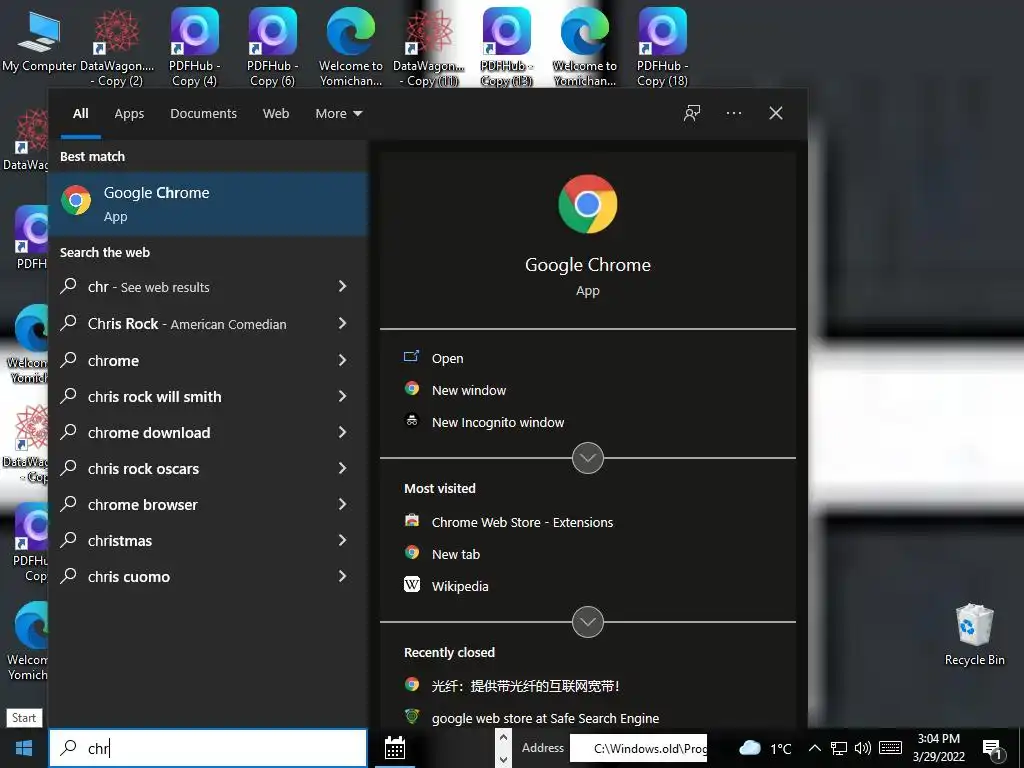Select the My Computer desktop icon
This screenshot has width=1024, height=768.
[x=39, y=42]
